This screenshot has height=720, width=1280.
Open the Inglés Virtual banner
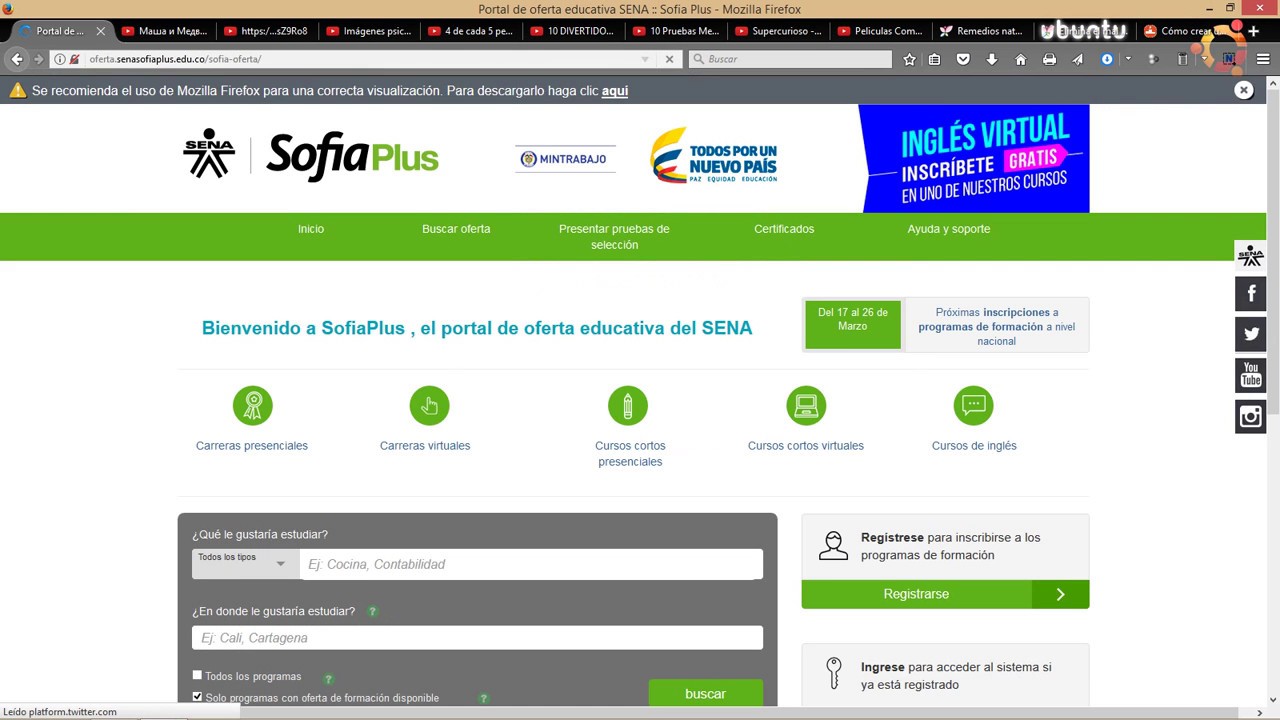click(974, 158)
